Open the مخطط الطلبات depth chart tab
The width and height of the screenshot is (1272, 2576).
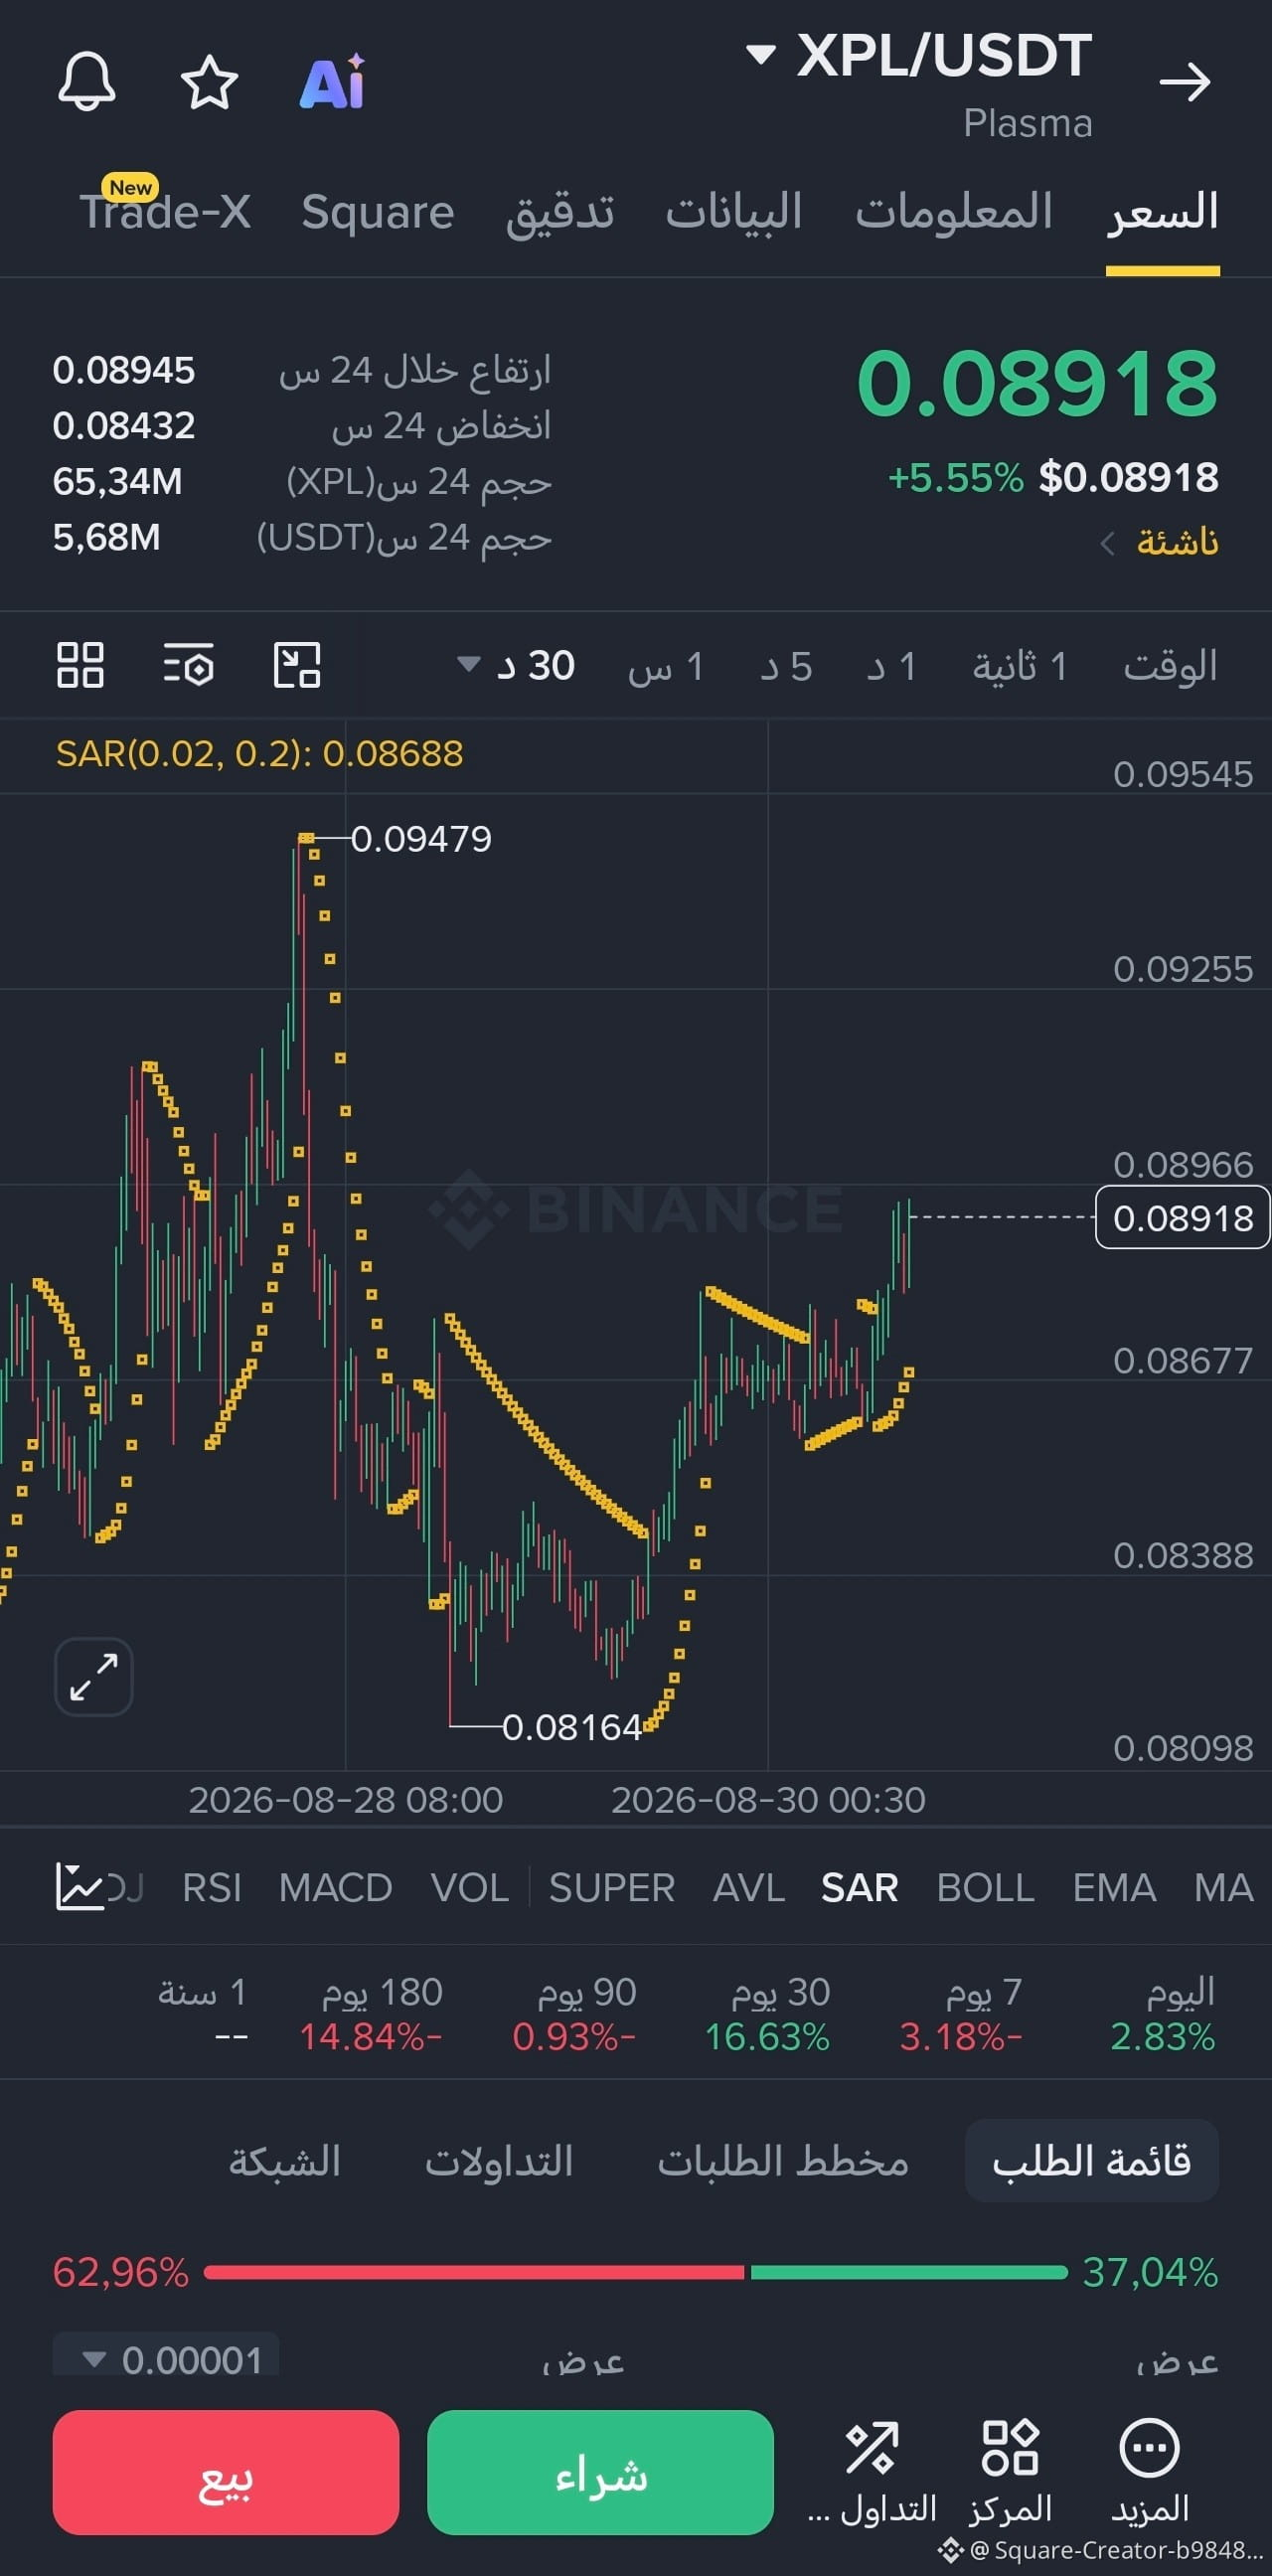tap(783, 2161)
